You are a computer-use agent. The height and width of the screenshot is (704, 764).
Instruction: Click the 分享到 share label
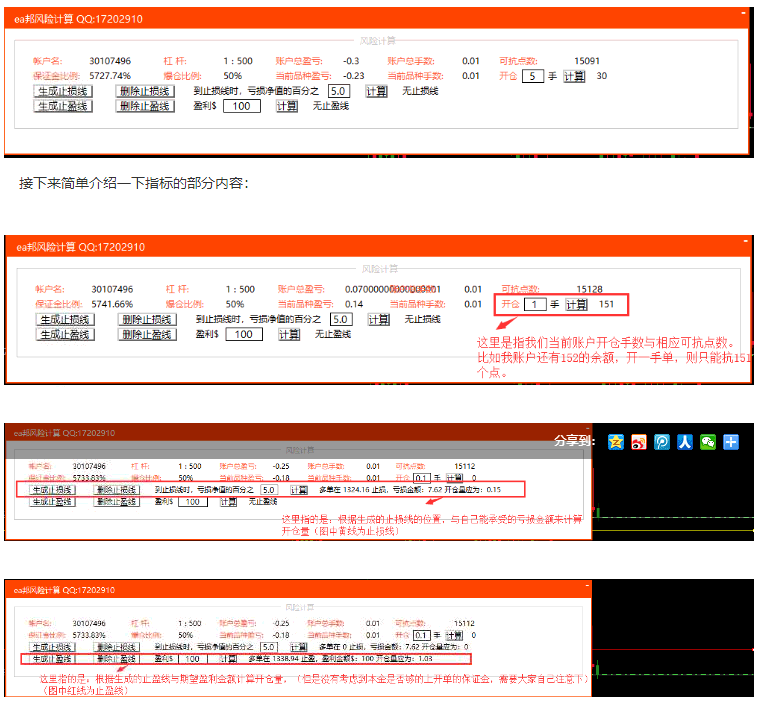tap(574, 441)
